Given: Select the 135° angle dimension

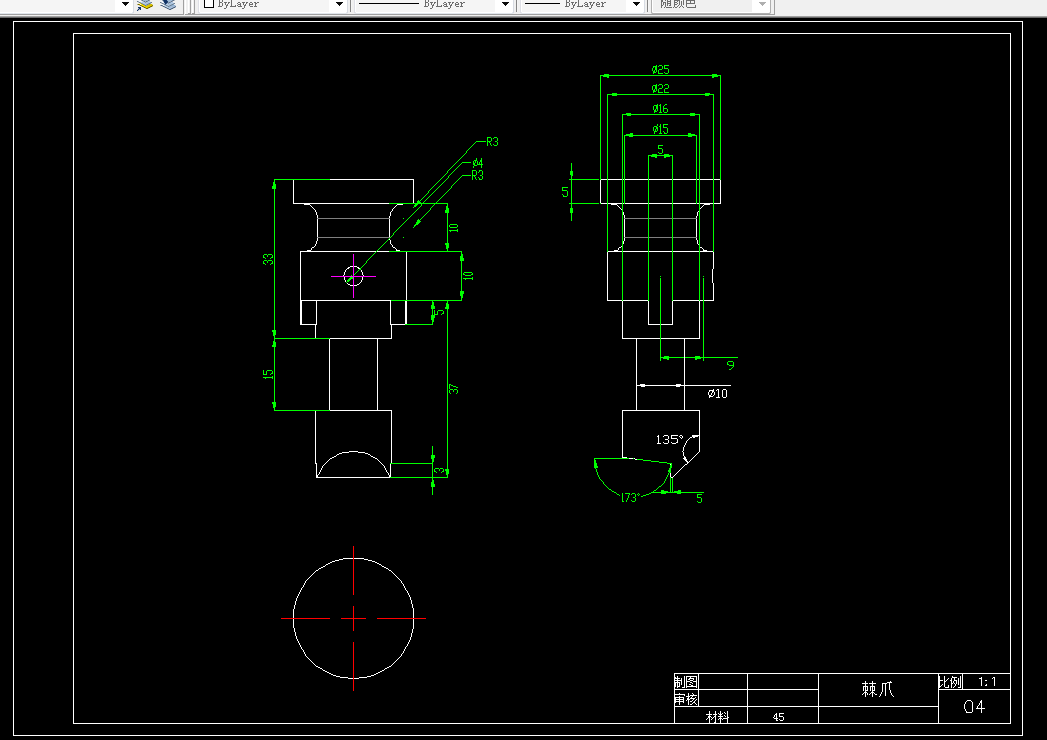Looking at the screenshot, I should [670, 439].
